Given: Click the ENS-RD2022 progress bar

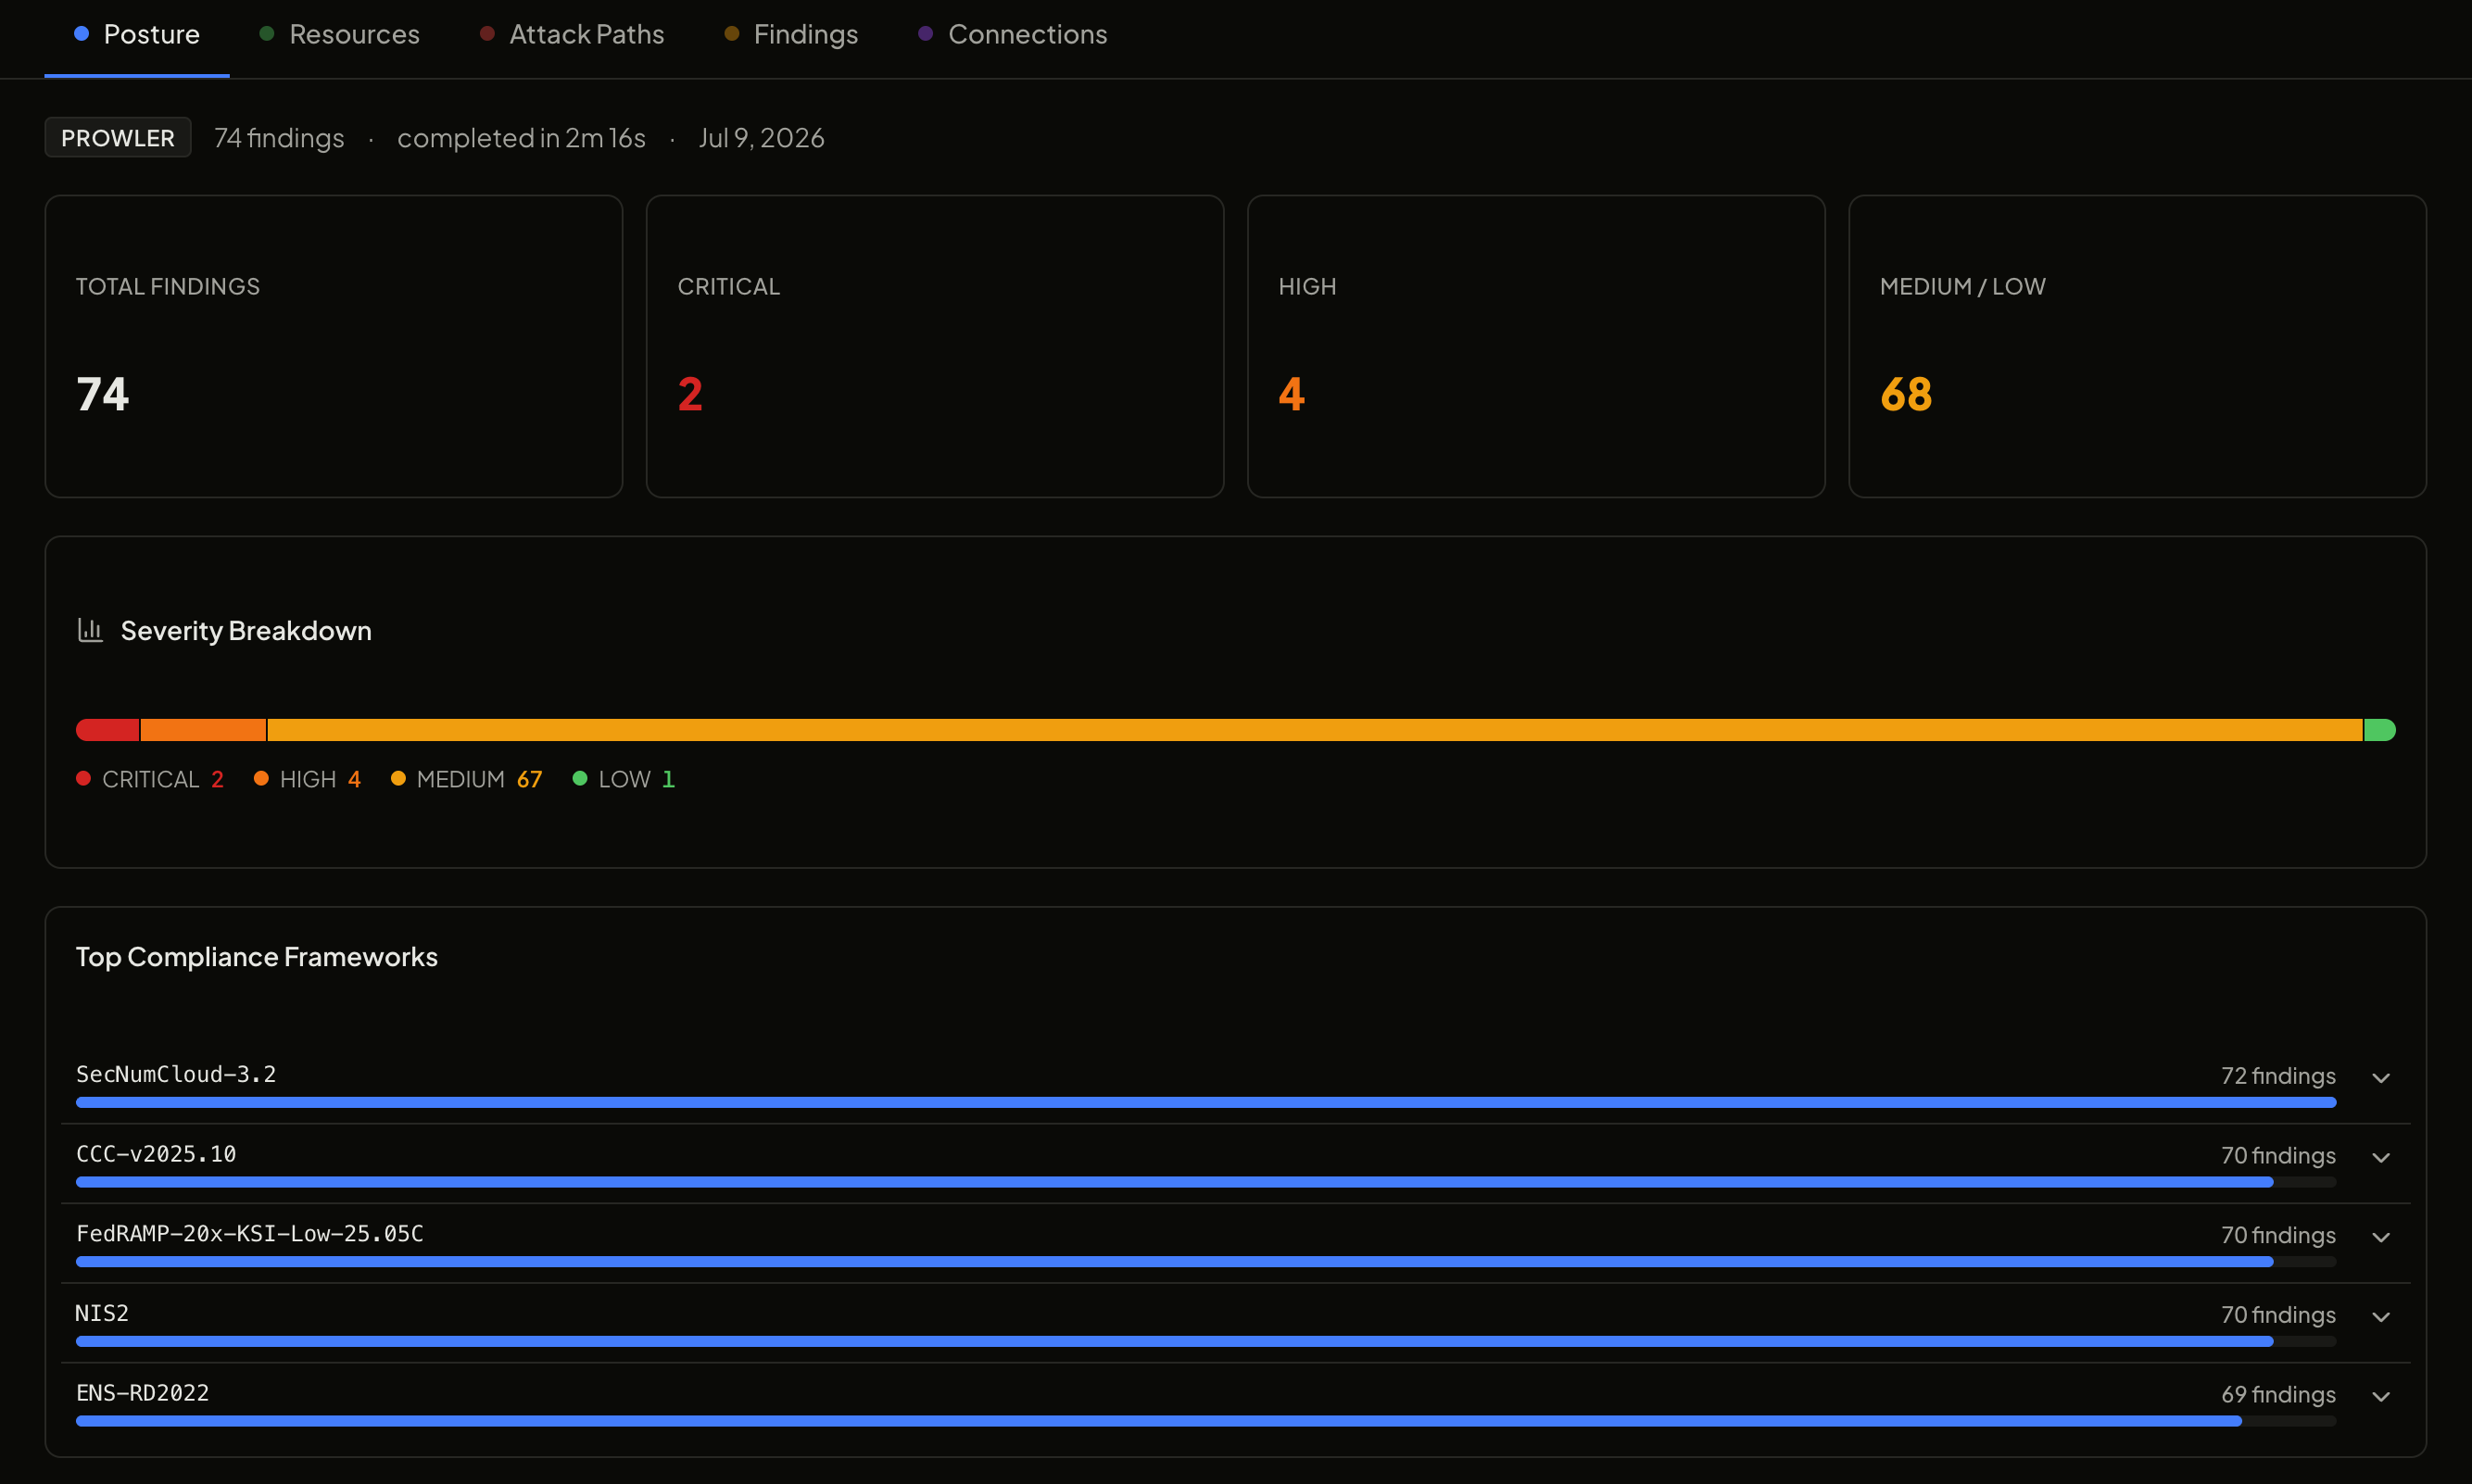Looking at the screenshot, I should coord(1206,1421).
